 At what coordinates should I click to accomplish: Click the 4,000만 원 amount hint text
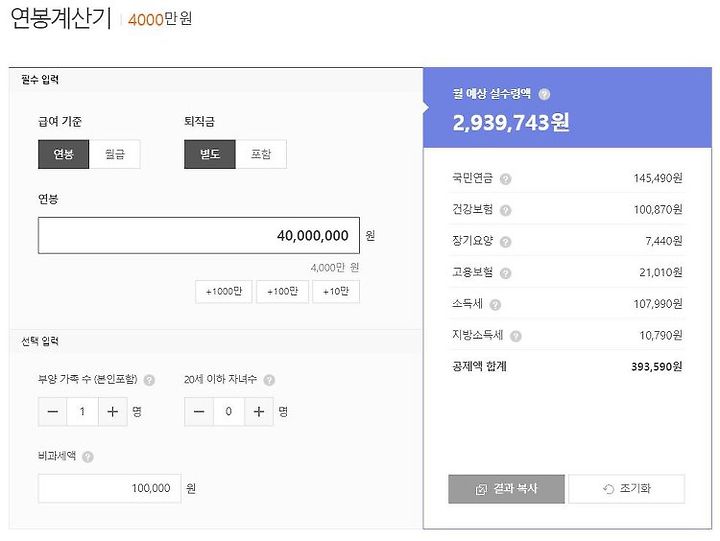(x=335, y=268)
